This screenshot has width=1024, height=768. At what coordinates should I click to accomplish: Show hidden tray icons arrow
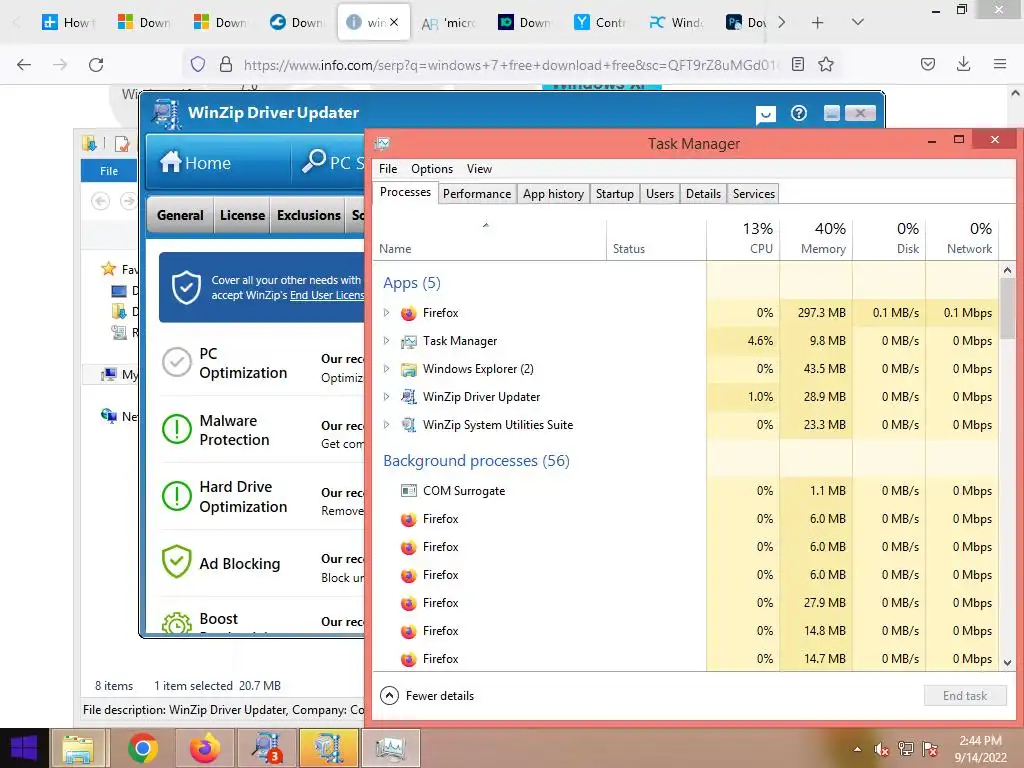pos(857,749)
